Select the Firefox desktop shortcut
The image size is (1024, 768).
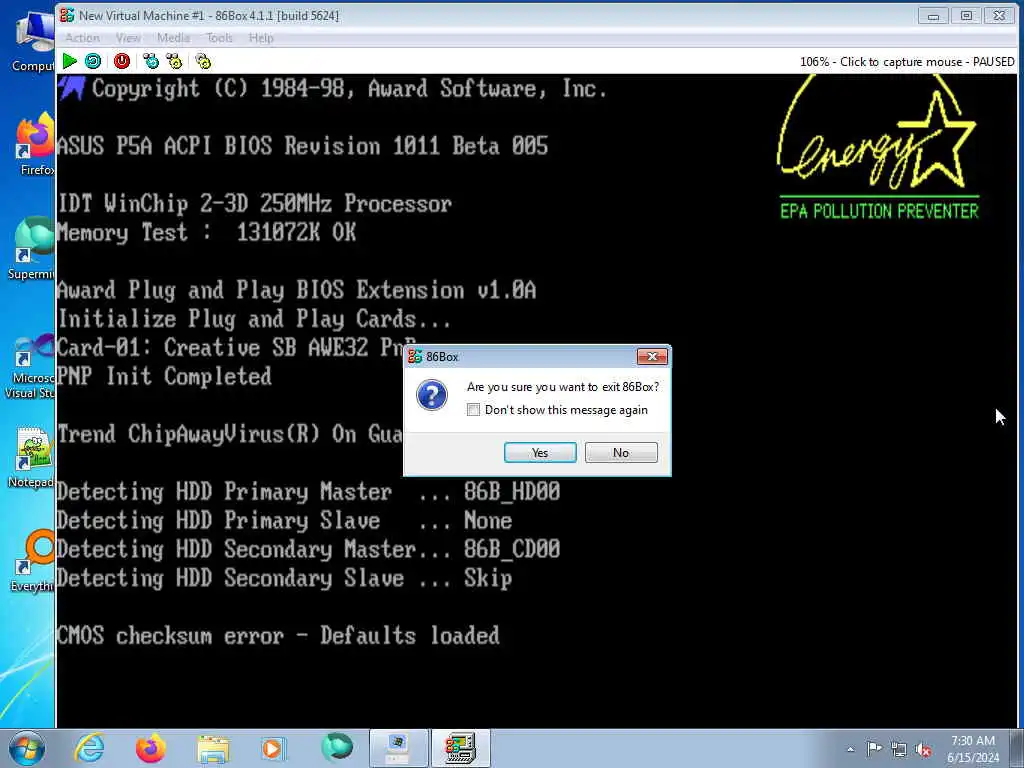click(35, 145)
